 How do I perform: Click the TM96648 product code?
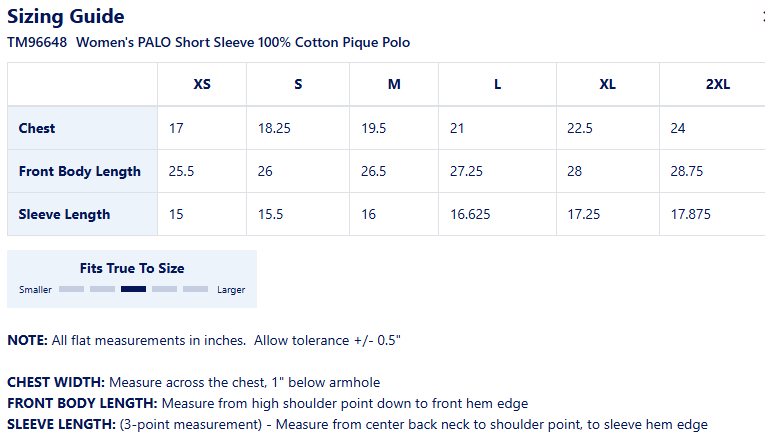point(37,43)
